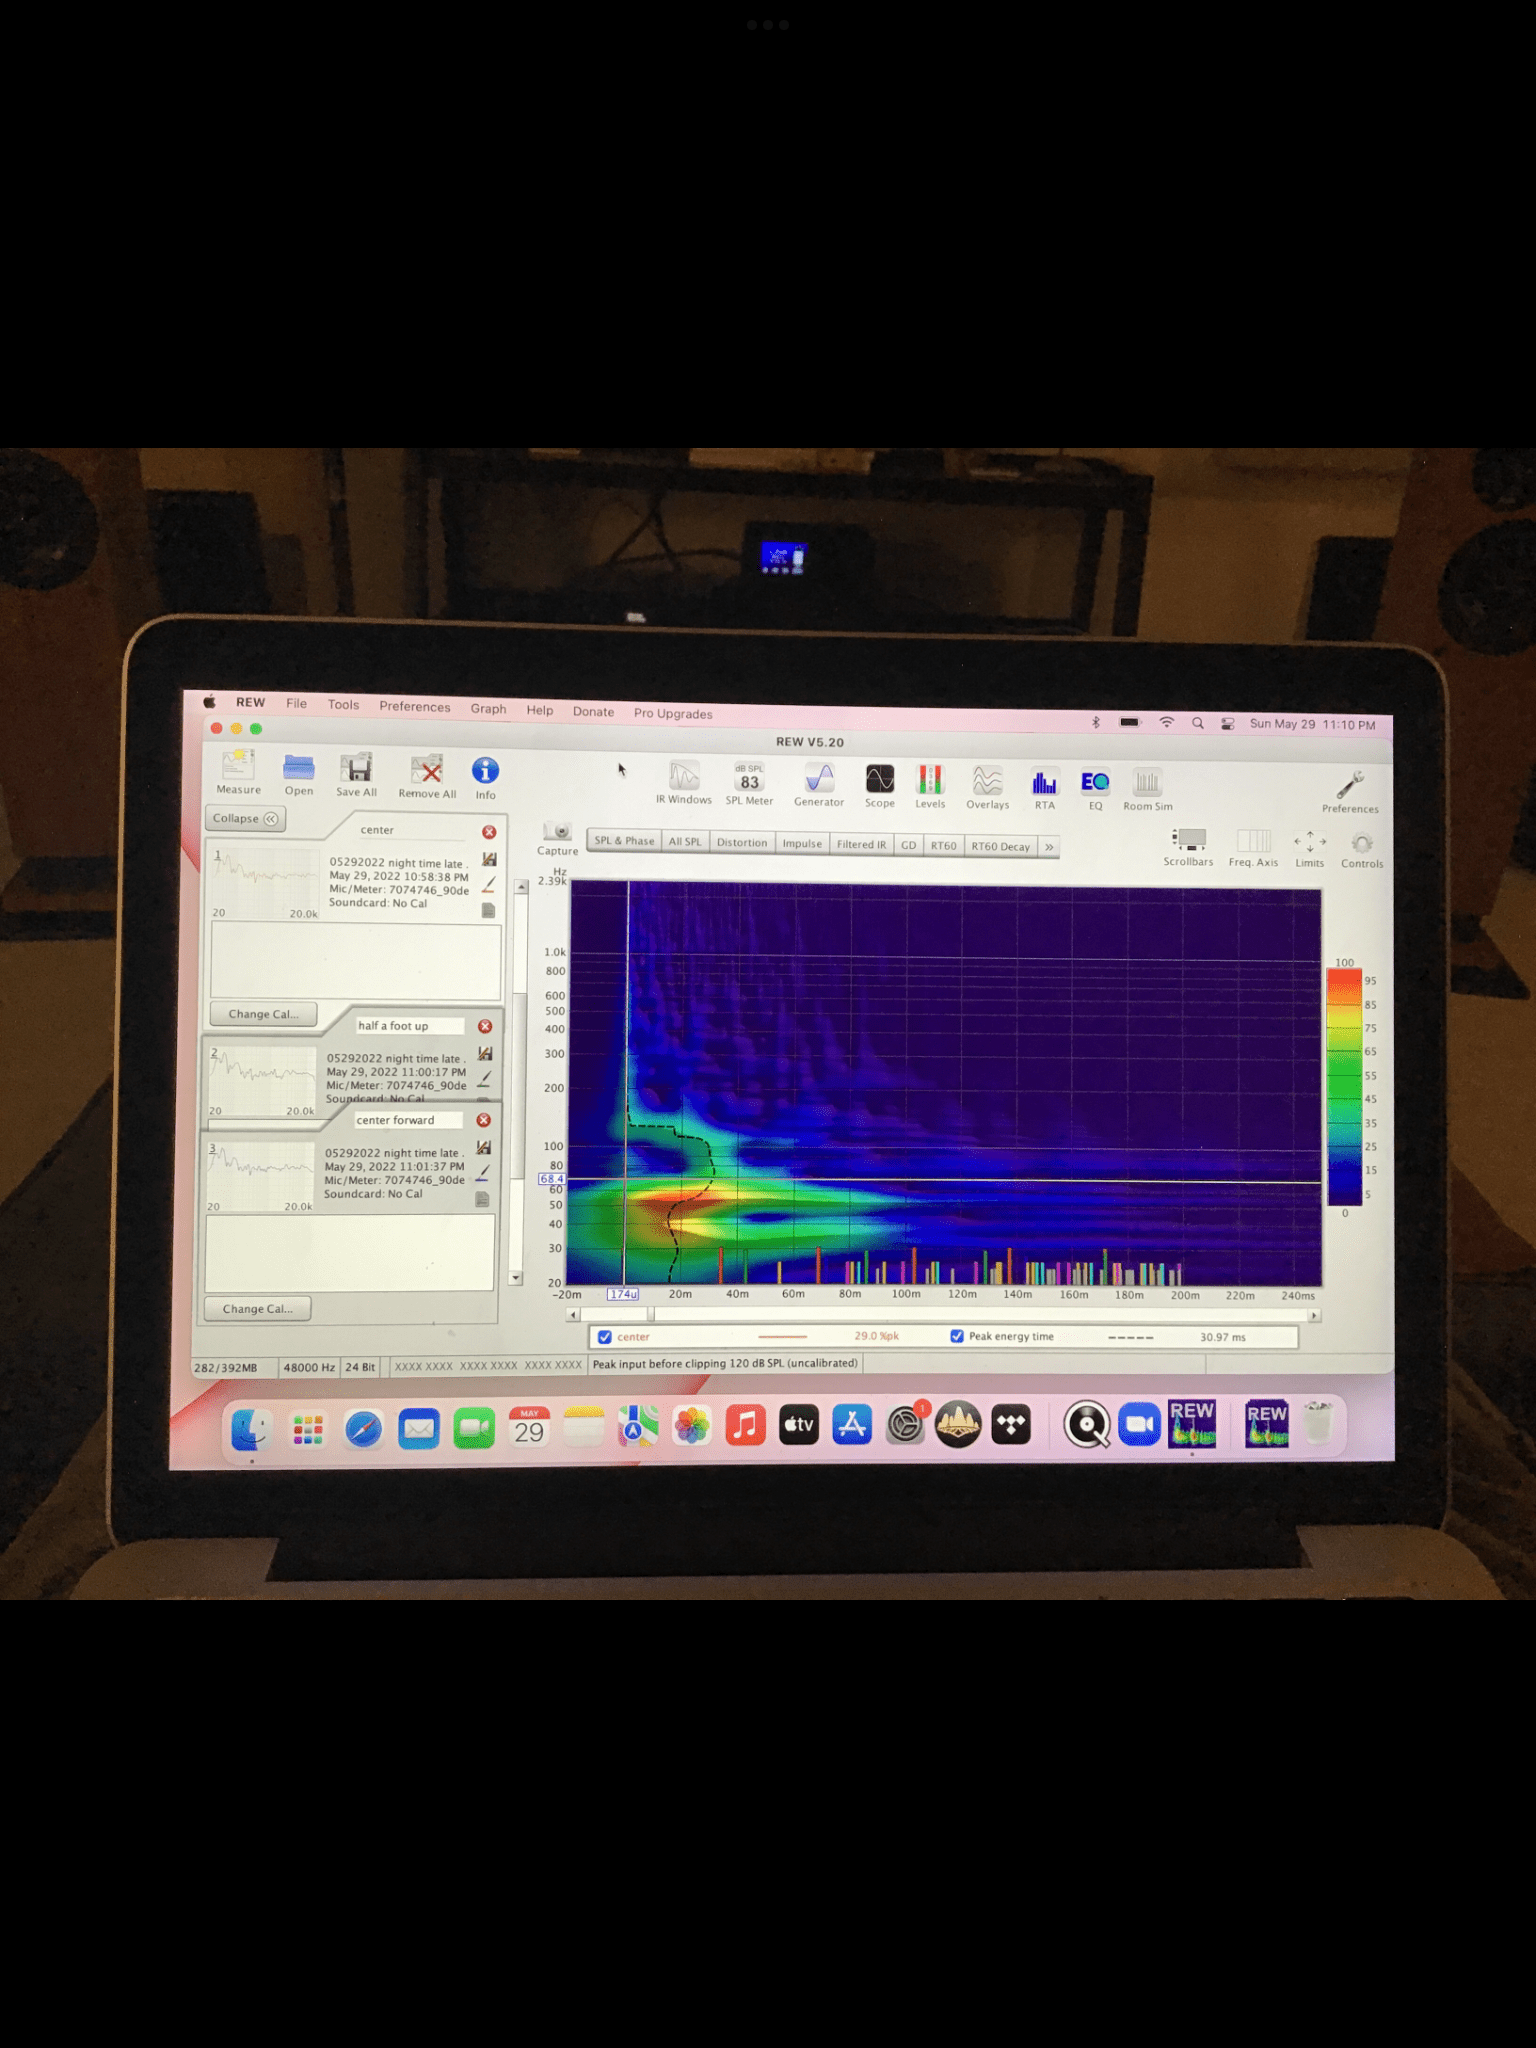
Task: Switch to the Distortion tab
Action: pos(742,842)
